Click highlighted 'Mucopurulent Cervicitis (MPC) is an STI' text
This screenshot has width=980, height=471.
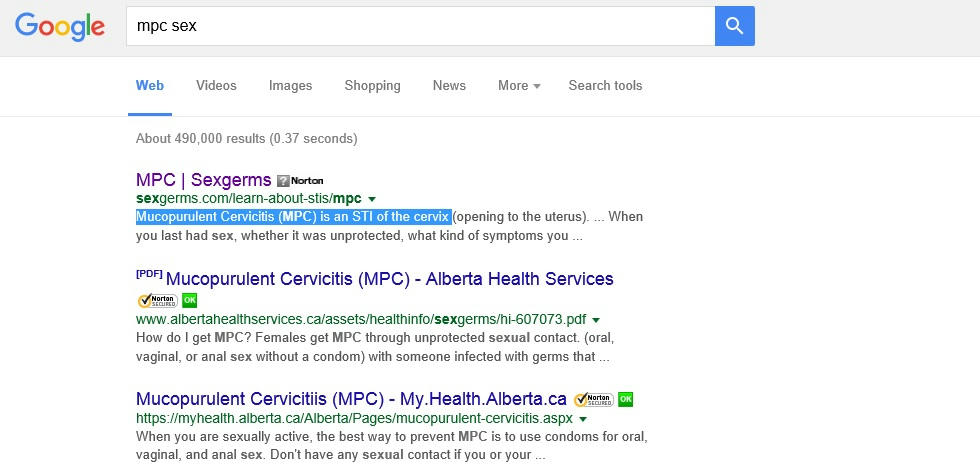click(x=293, y=217)
